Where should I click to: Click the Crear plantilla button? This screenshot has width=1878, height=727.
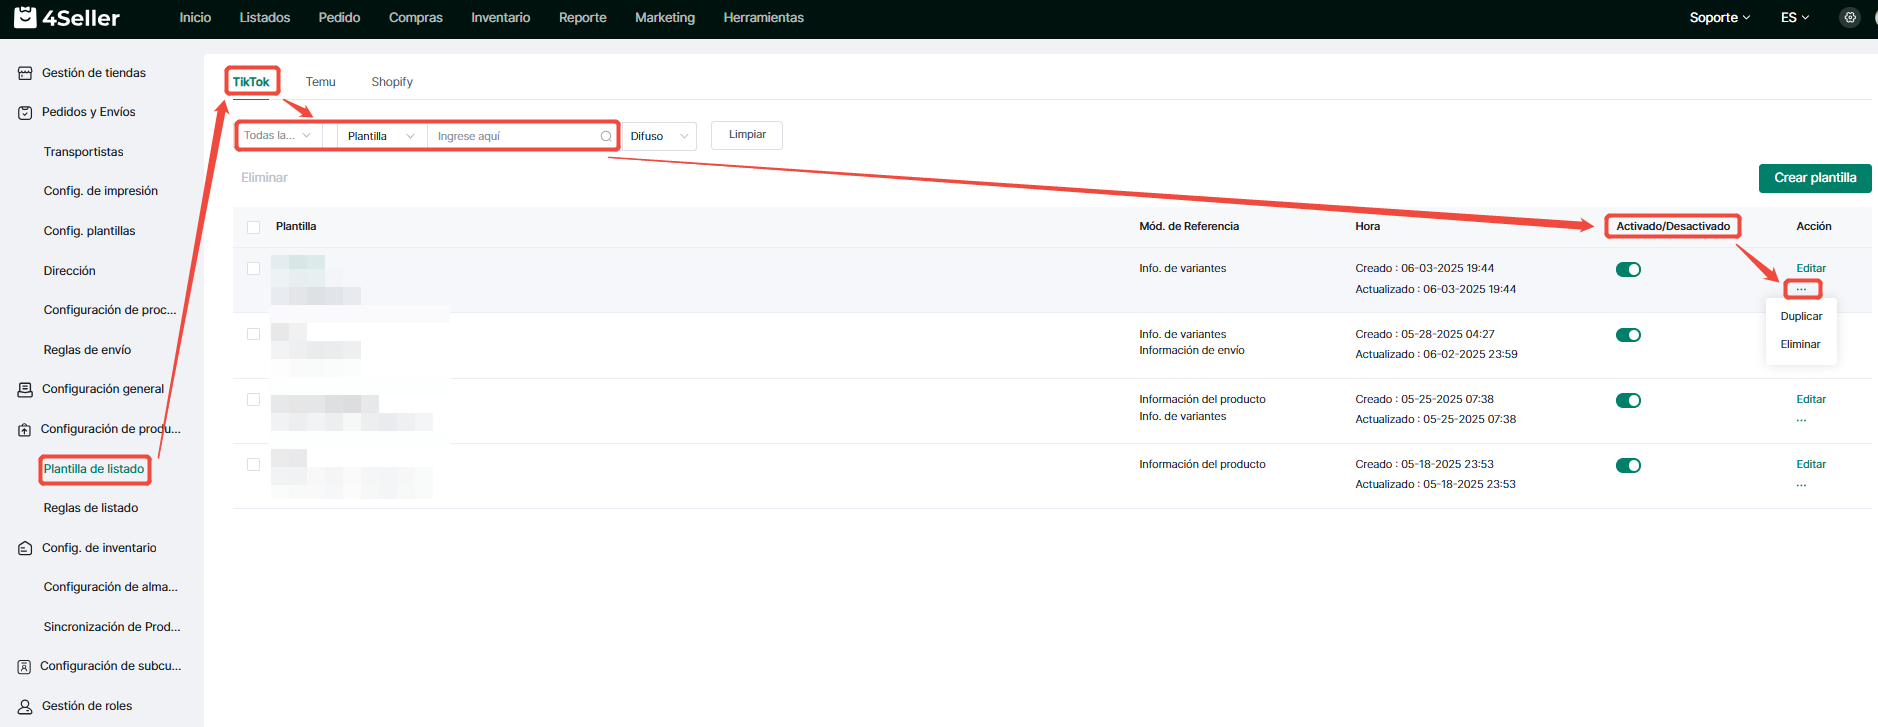tap(1815, 178)
